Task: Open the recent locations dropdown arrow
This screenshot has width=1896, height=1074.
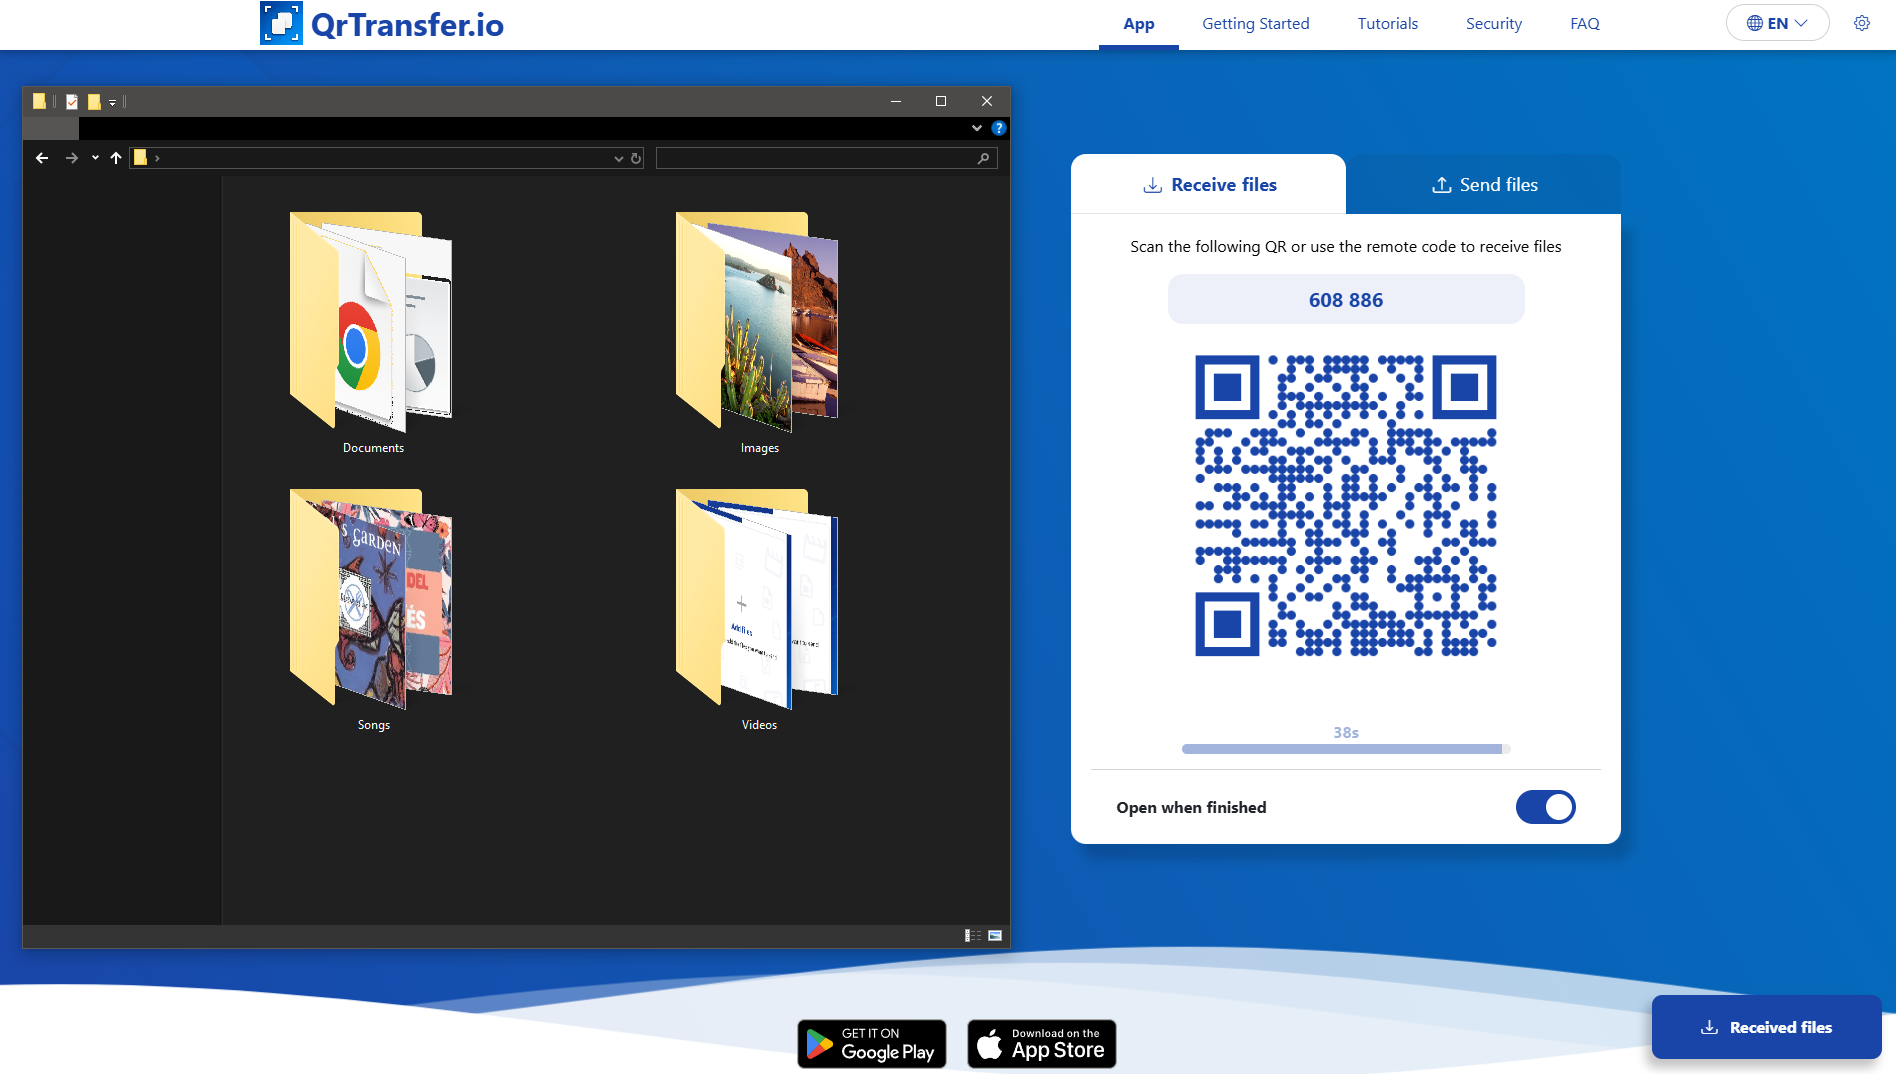Action: pyautogui.click(x=95, y=158)
